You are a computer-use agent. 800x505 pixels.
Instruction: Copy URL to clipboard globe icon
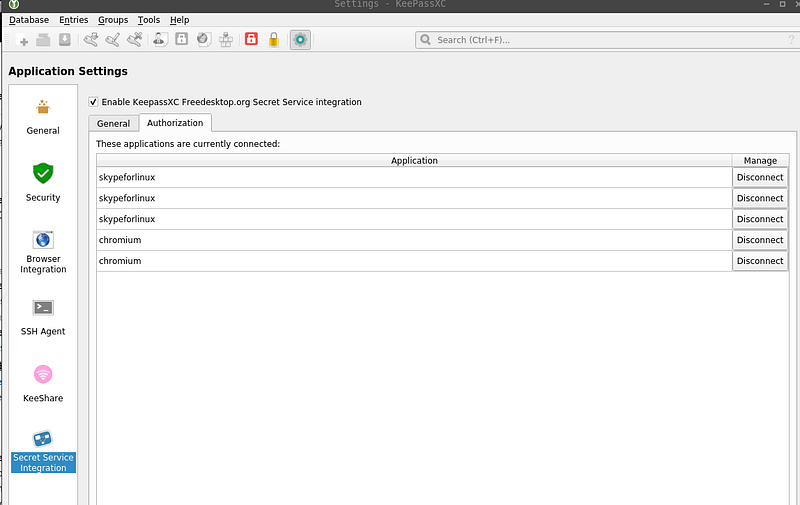pos(204,40)
